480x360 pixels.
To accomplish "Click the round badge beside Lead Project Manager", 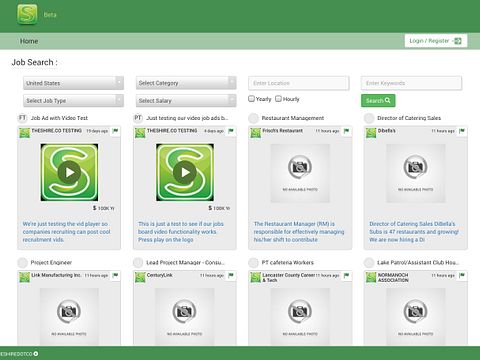I will pyautogui.click(x=138, y=263).
